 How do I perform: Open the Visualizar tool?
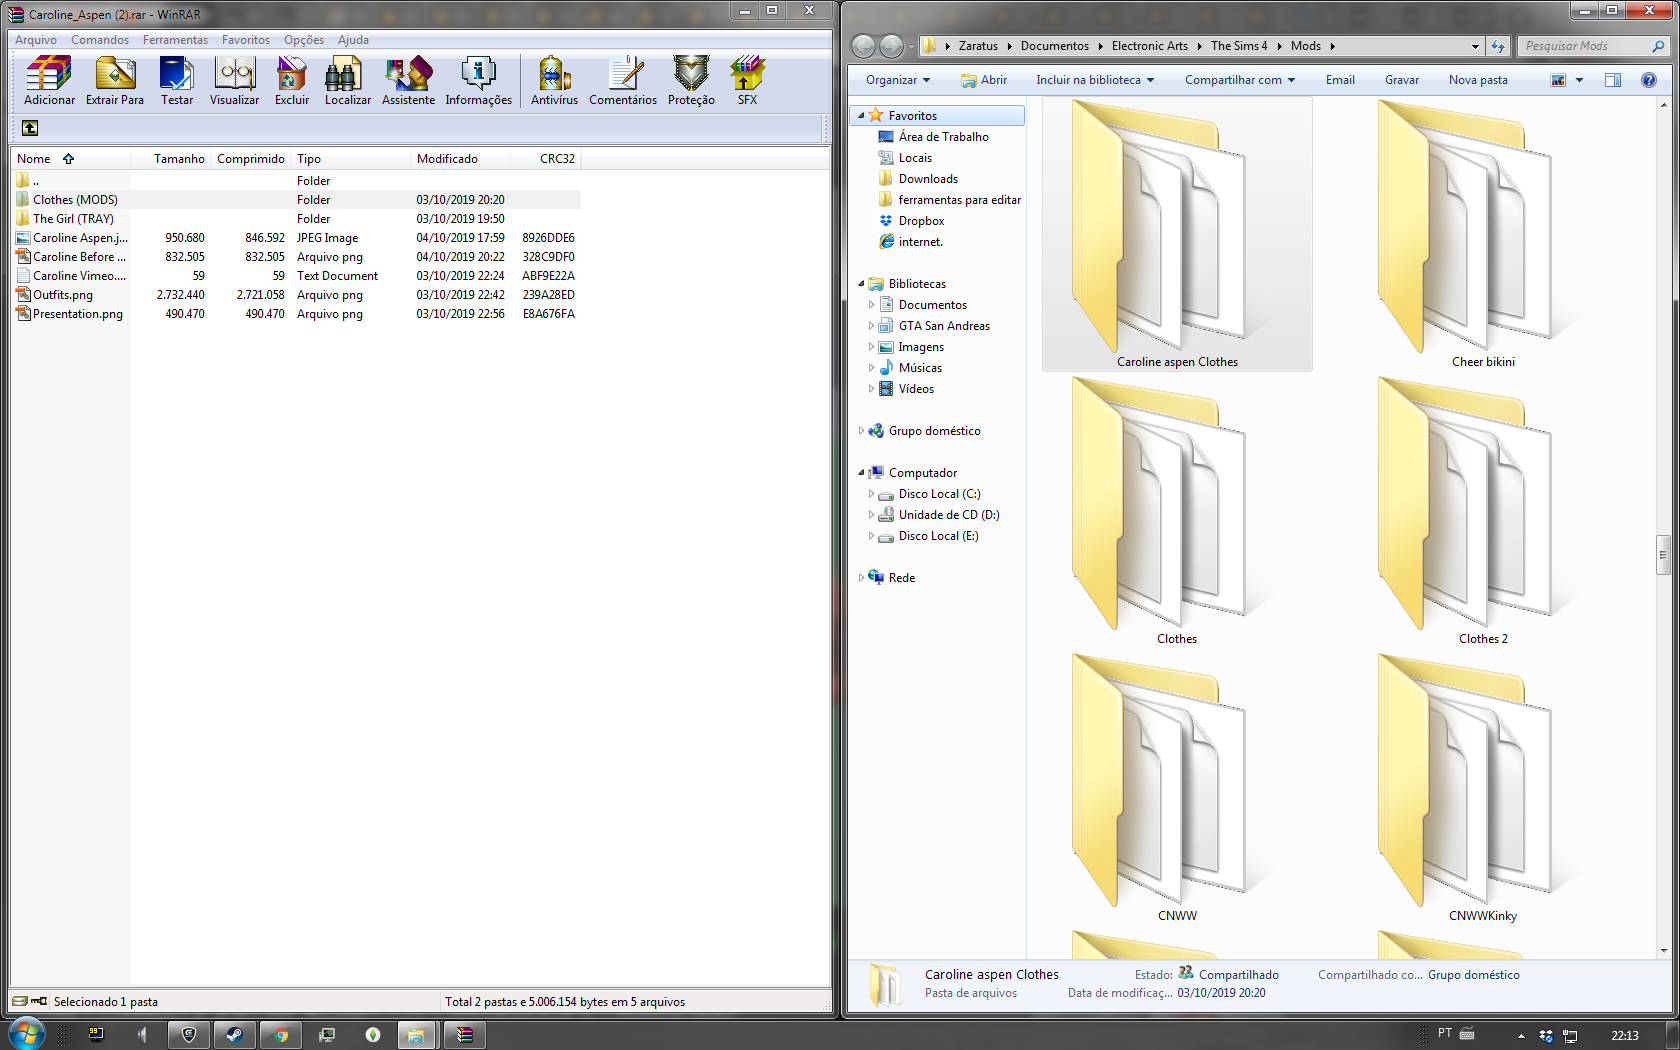pos(234,81)
